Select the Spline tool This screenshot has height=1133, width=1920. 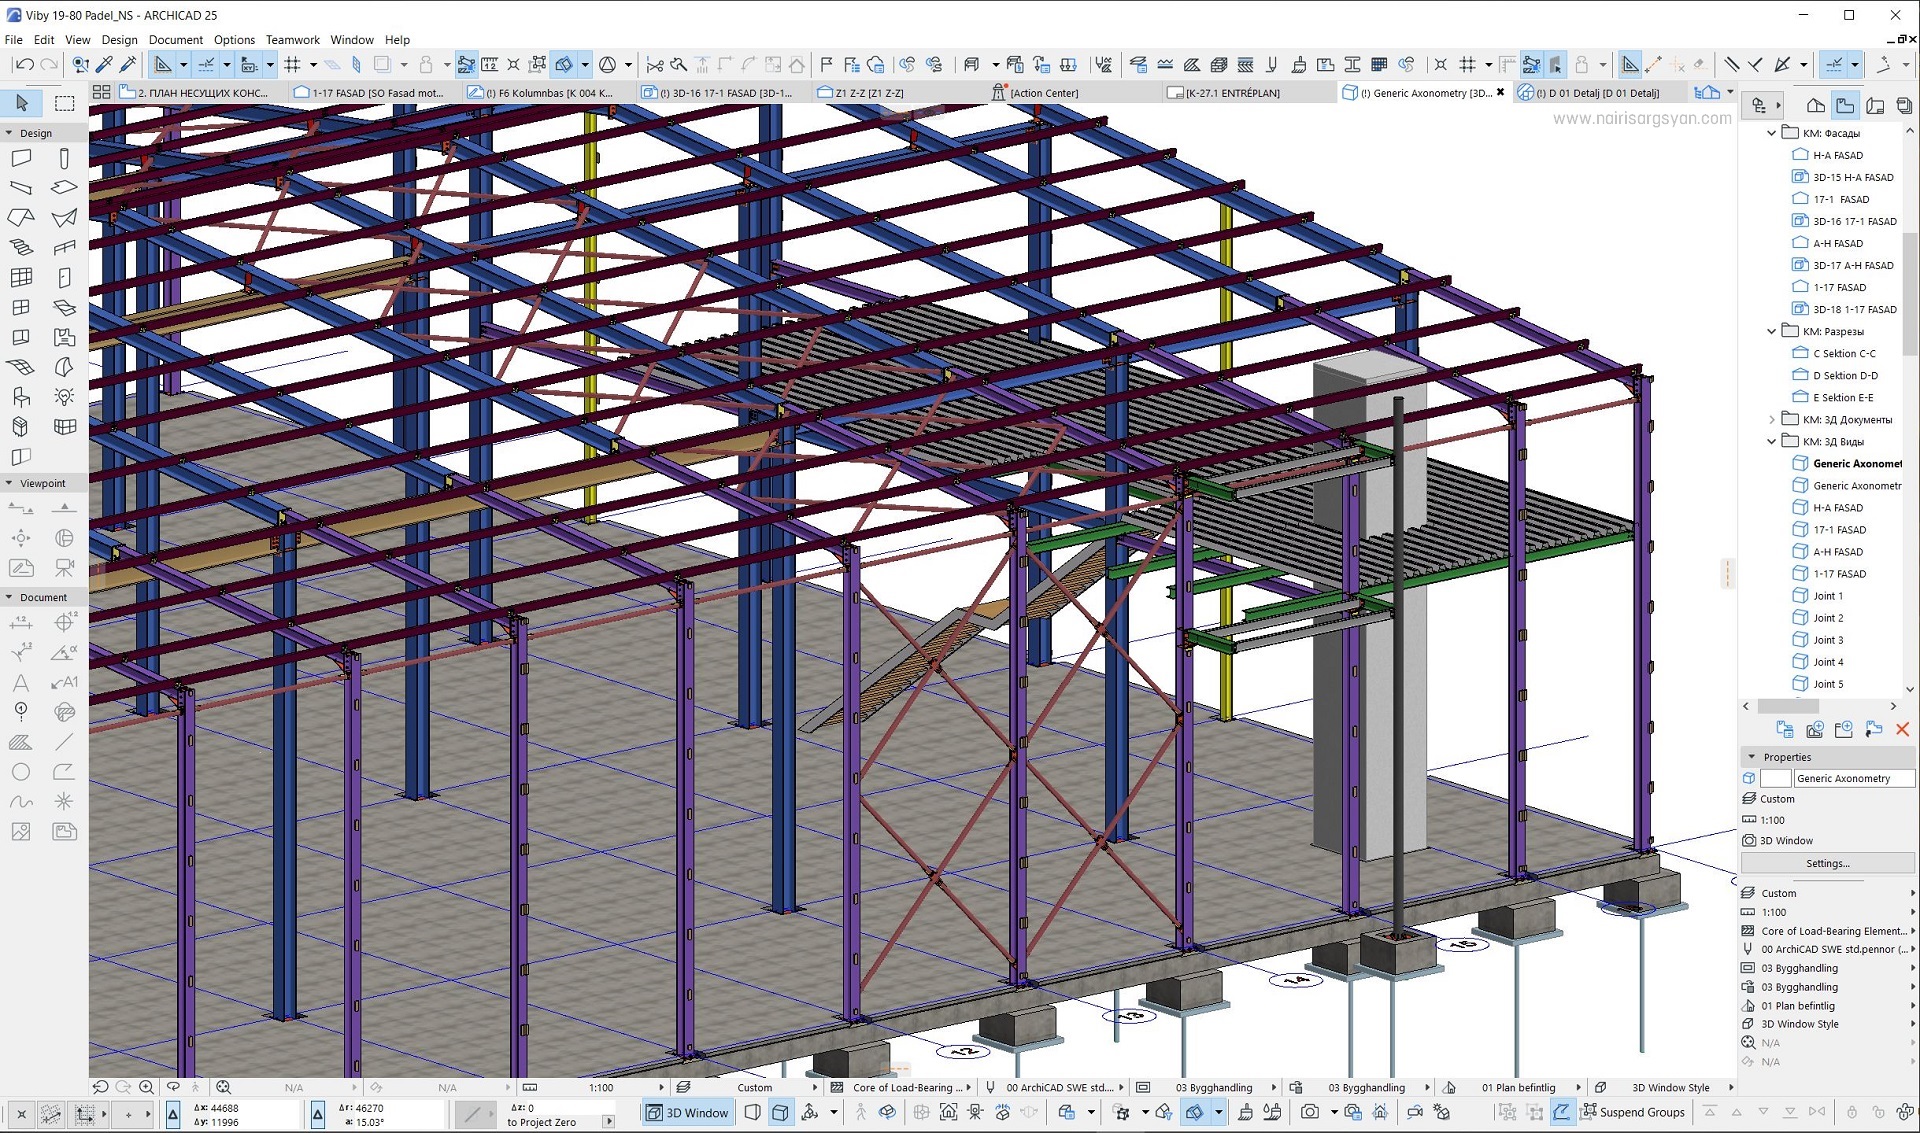pos(21,802)
